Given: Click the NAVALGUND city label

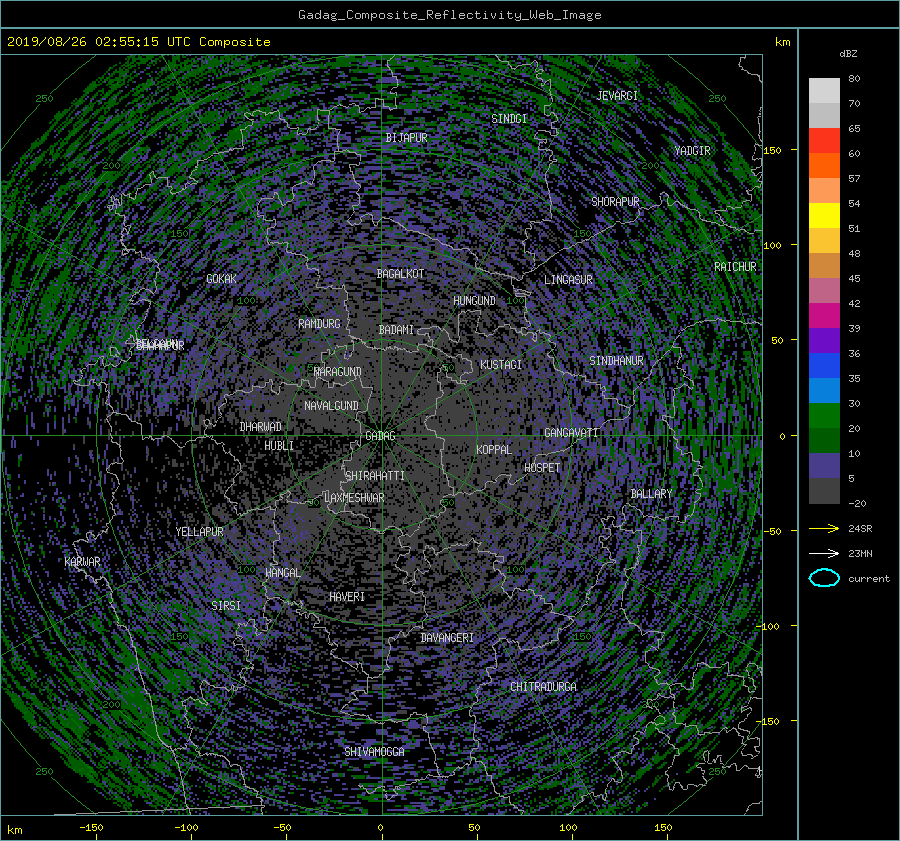Looking at the screenshot, I should 331,406.
